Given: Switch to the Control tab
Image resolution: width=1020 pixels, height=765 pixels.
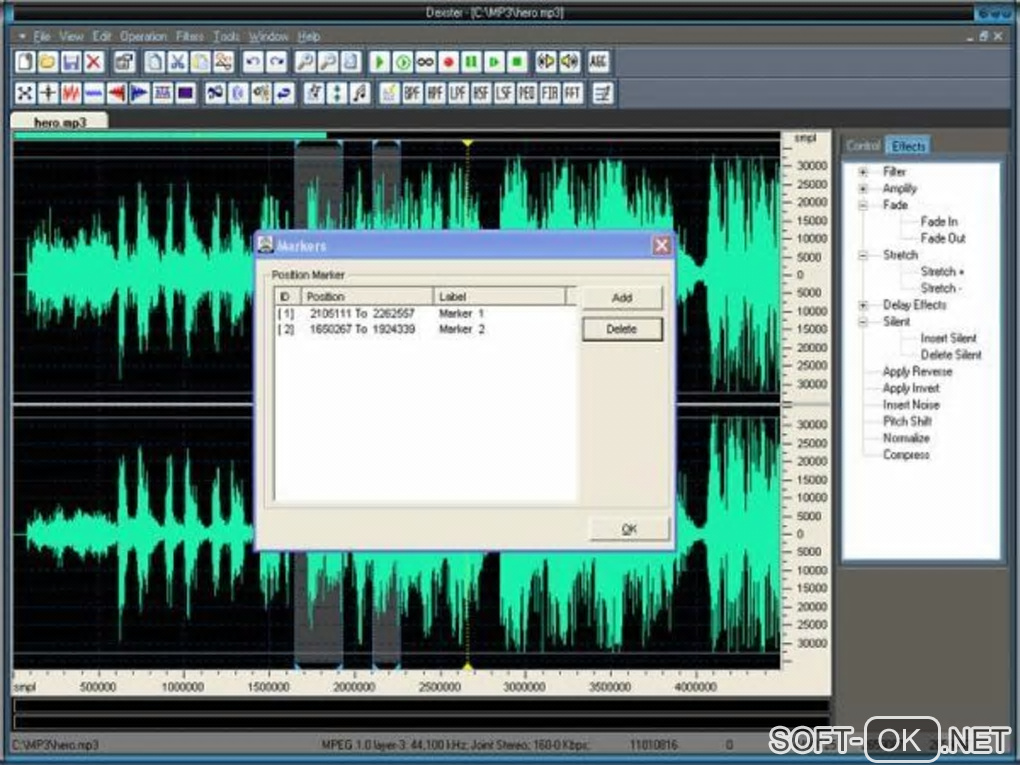Looking at the screenshot, I should click(863, 146).
